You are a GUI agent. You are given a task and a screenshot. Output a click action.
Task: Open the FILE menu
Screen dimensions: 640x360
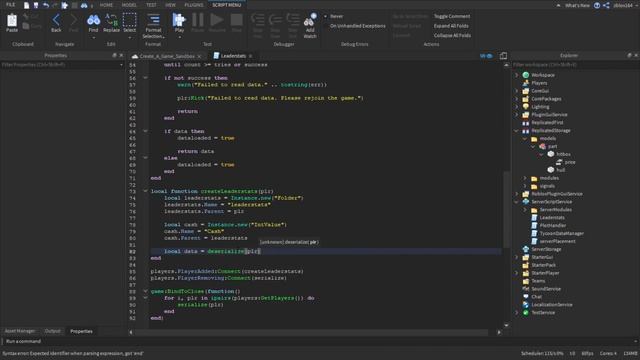(x=10, y=5)
